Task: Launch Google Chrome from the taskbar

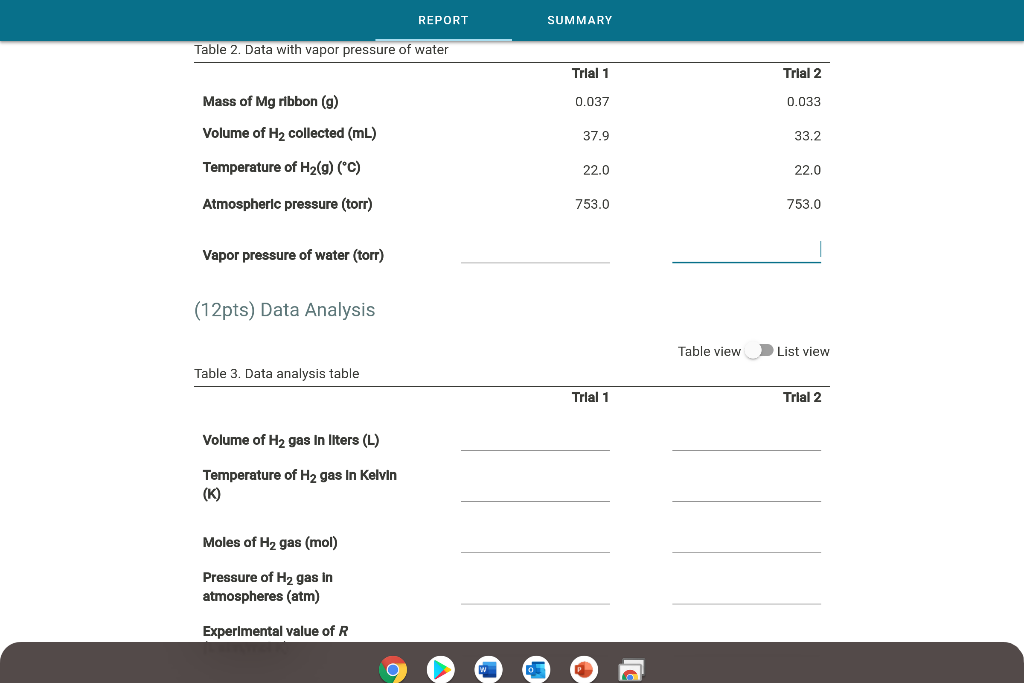Action: click(x=392, y=669)
